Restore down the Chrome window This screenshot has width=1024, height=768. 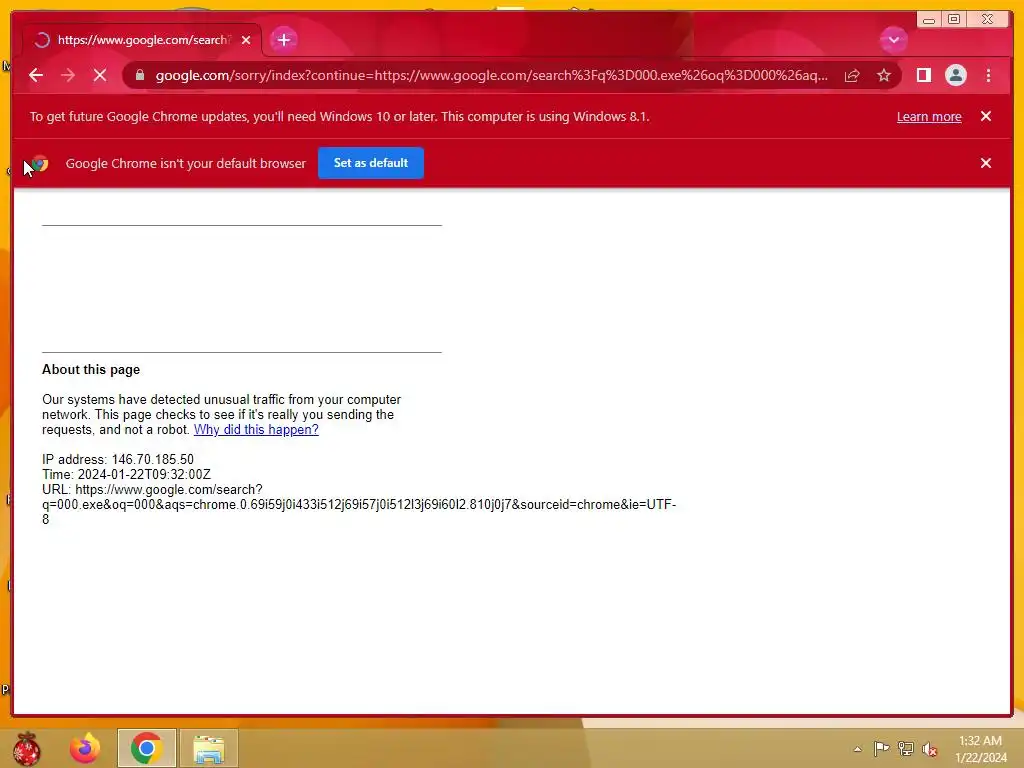click(x=953, y=20)
